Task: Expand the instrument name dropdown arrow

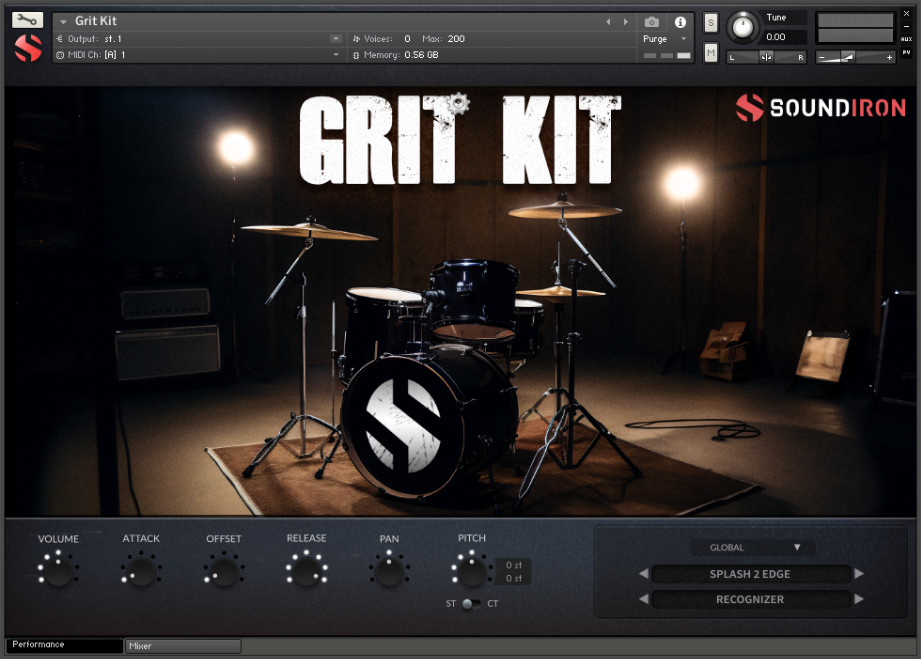Action: coord(63,22)
